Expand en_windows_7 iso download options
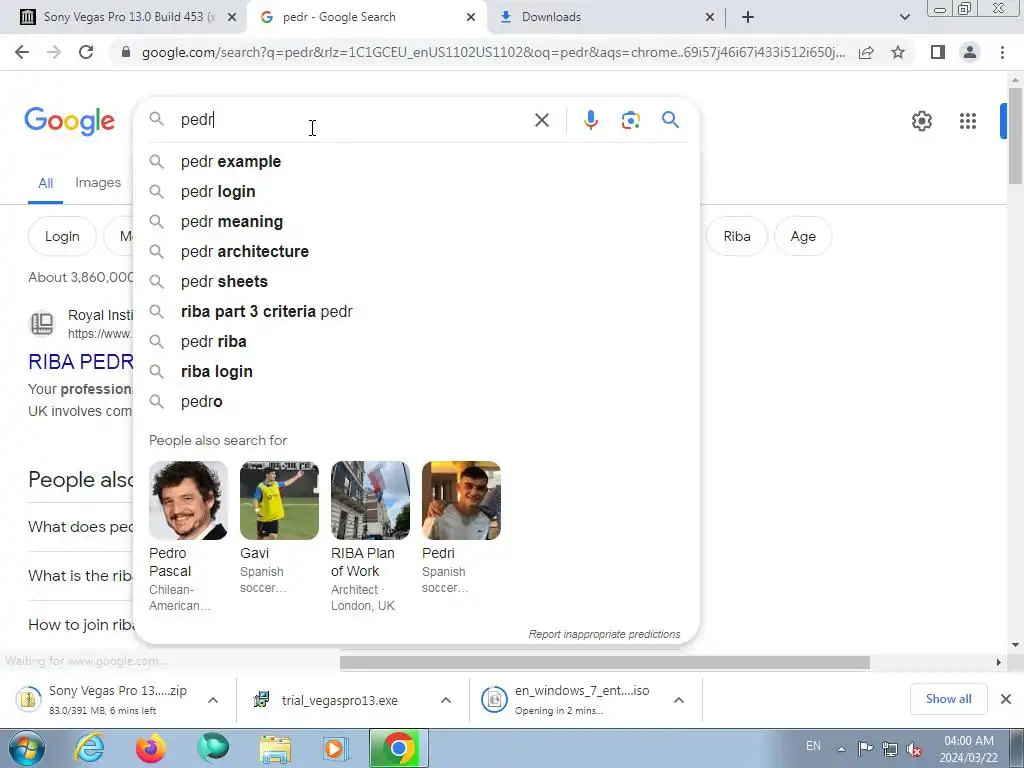1024x768 pixels. pos(679,700)
